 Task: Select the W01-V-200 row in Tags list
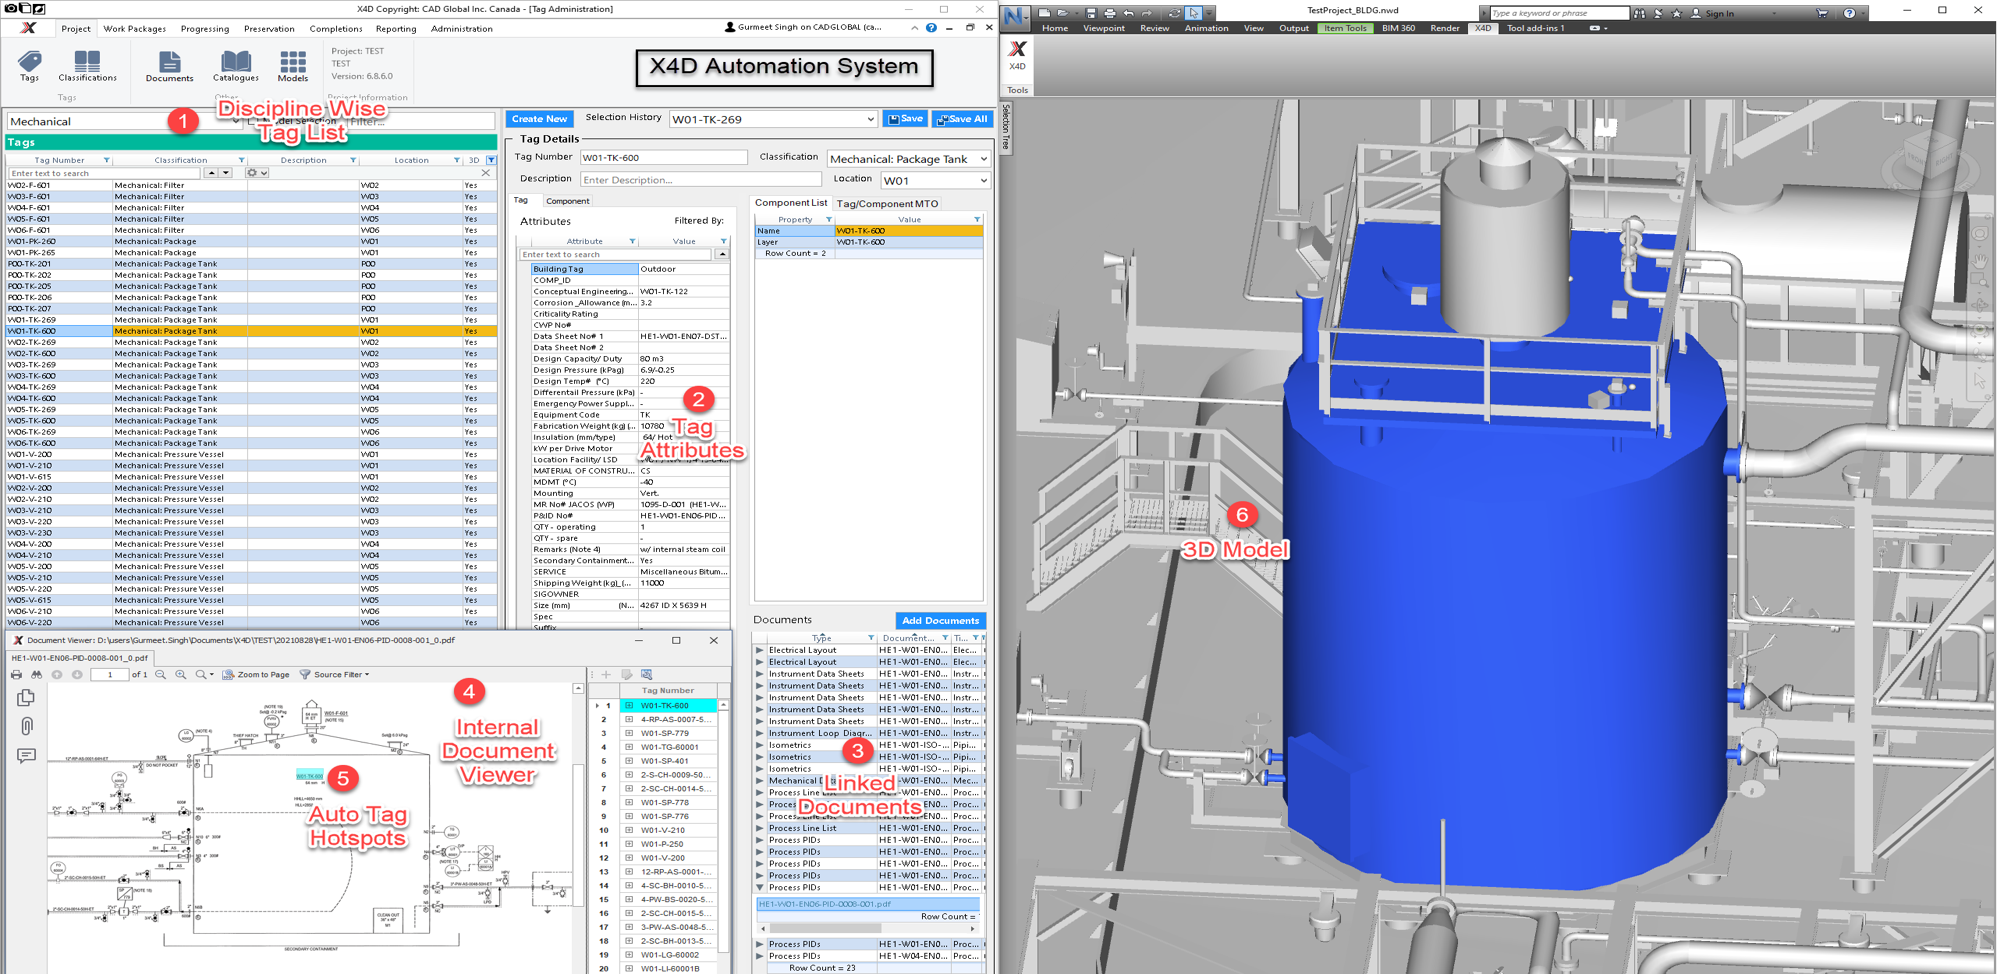(x=250, y=454)
